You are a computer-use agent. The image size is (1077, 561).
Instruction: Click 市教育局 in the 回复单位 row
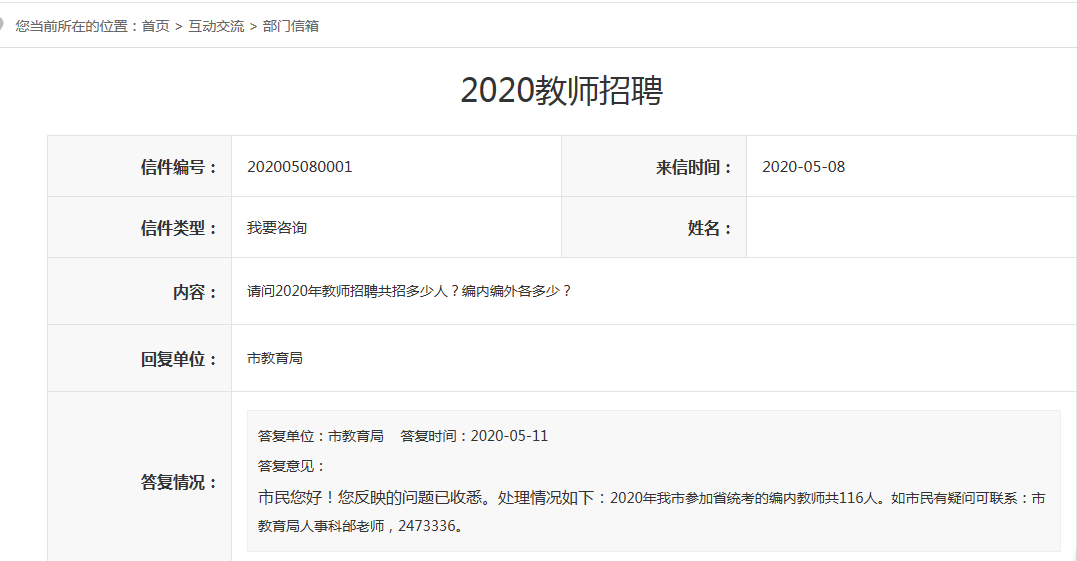(275, 358)
